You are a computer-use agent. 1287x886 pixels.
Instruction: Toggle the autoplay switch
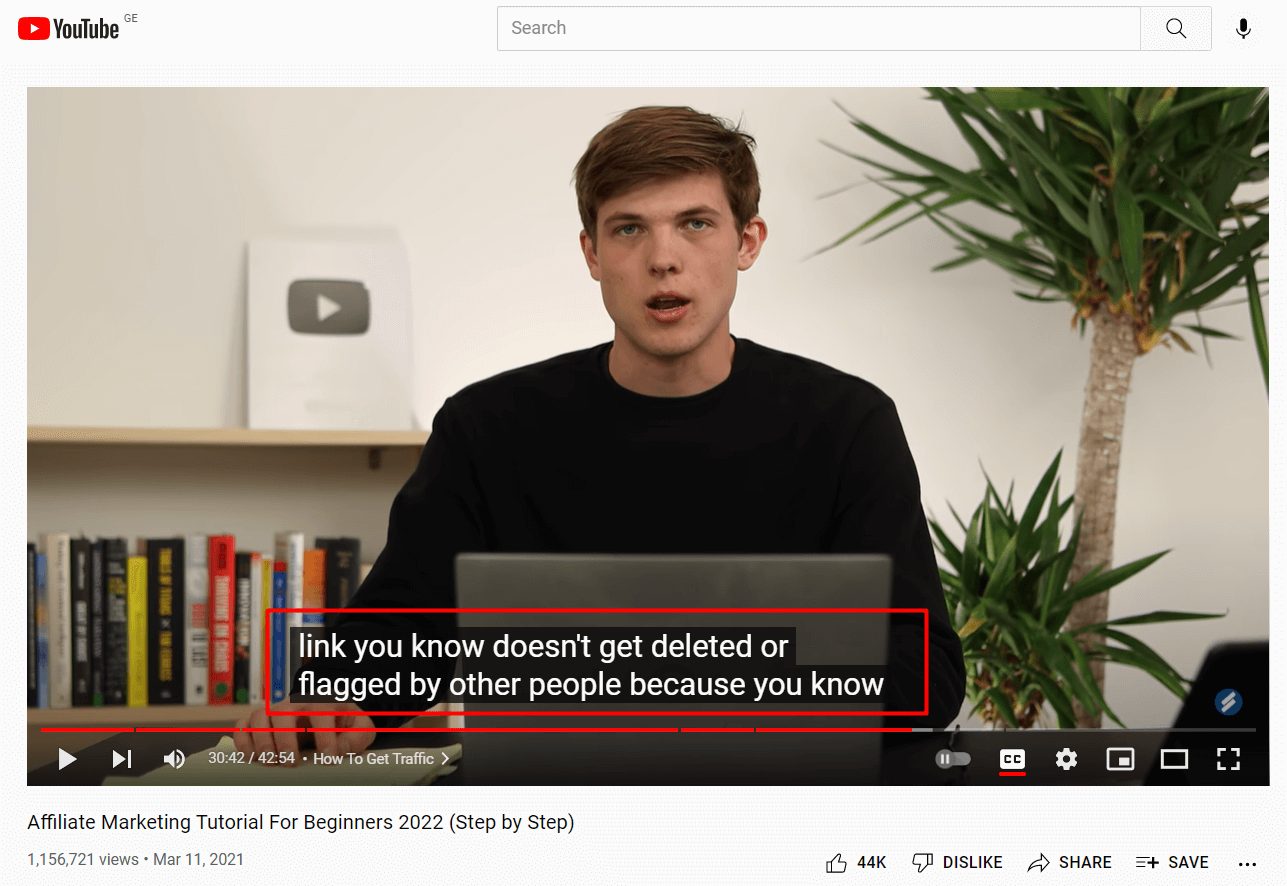(953, 759)
